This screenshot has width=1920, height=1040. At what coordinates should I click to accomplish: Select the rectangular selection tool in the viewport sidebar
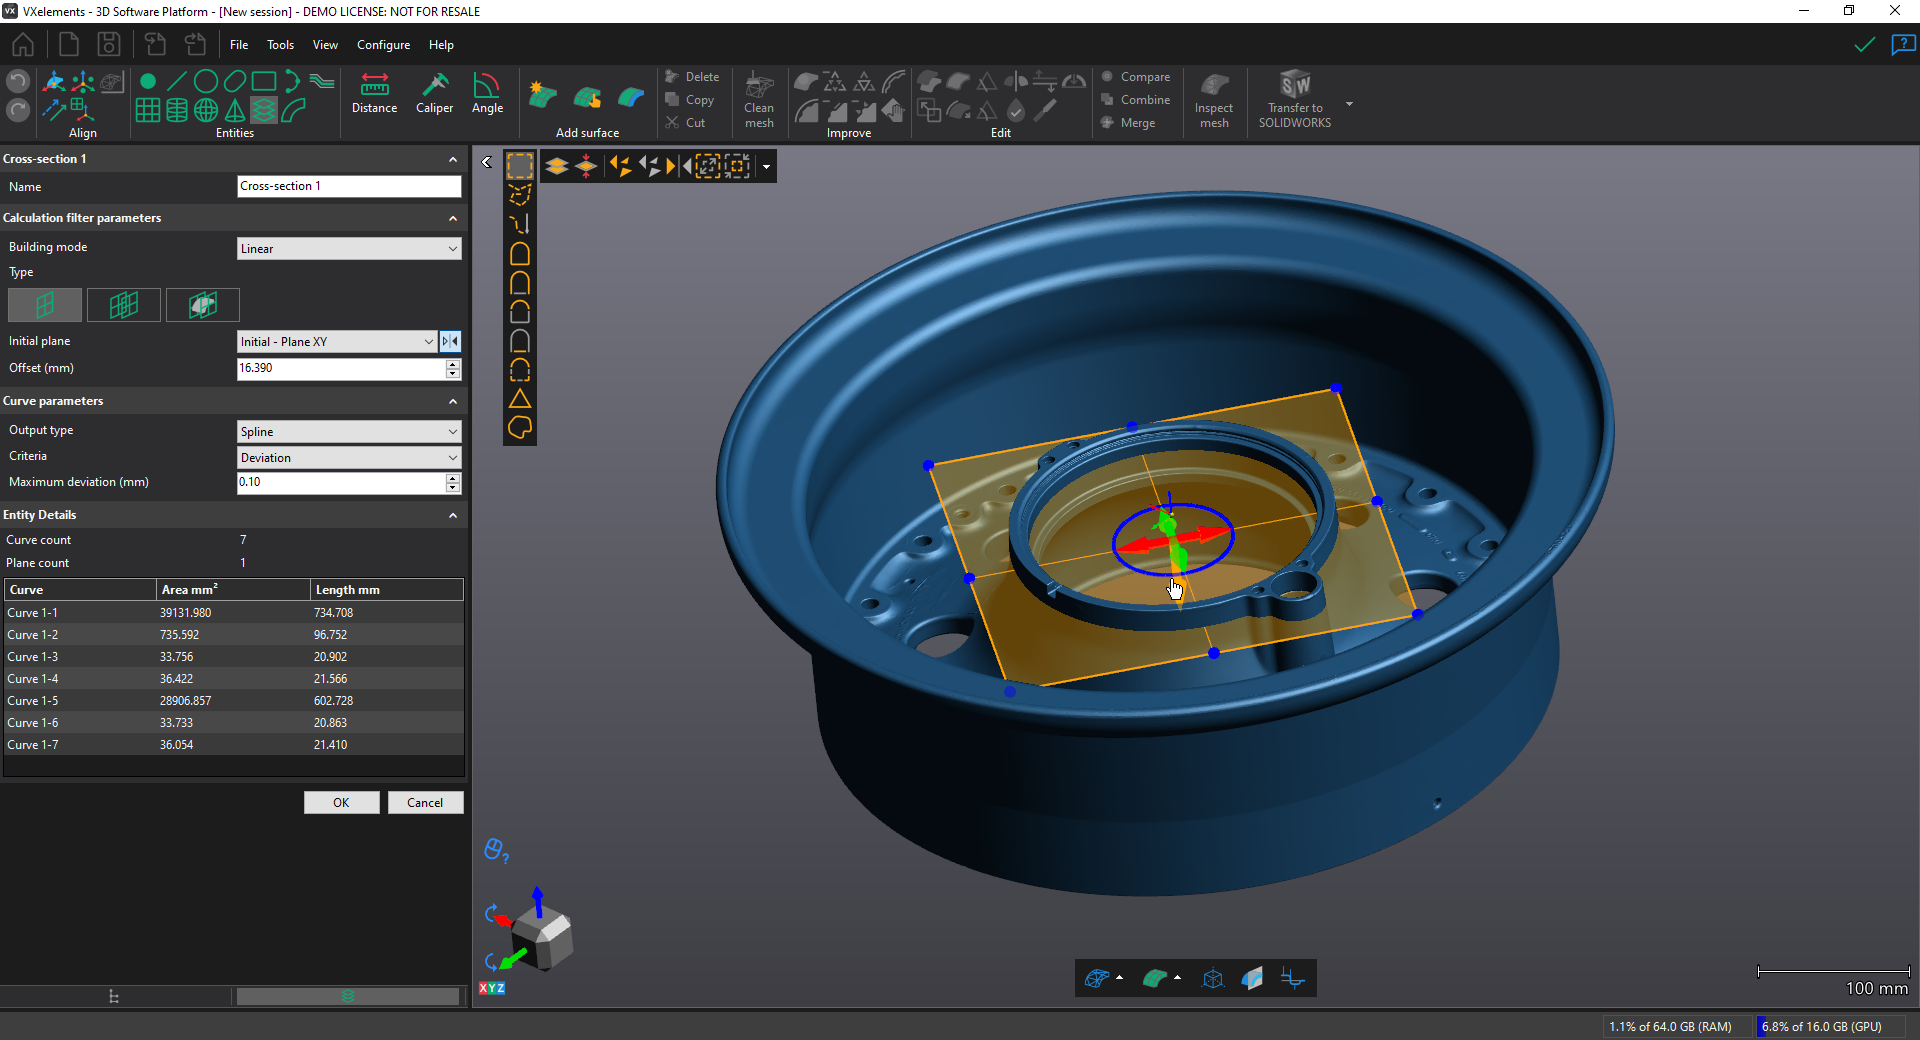click(x=520, y=166)
